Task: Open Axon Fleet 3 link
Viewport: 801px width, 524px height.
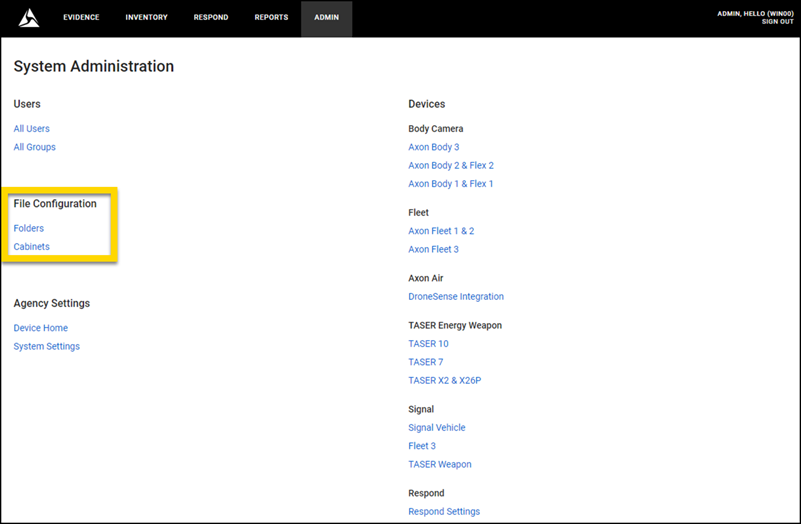Action: tap(434, 249)
